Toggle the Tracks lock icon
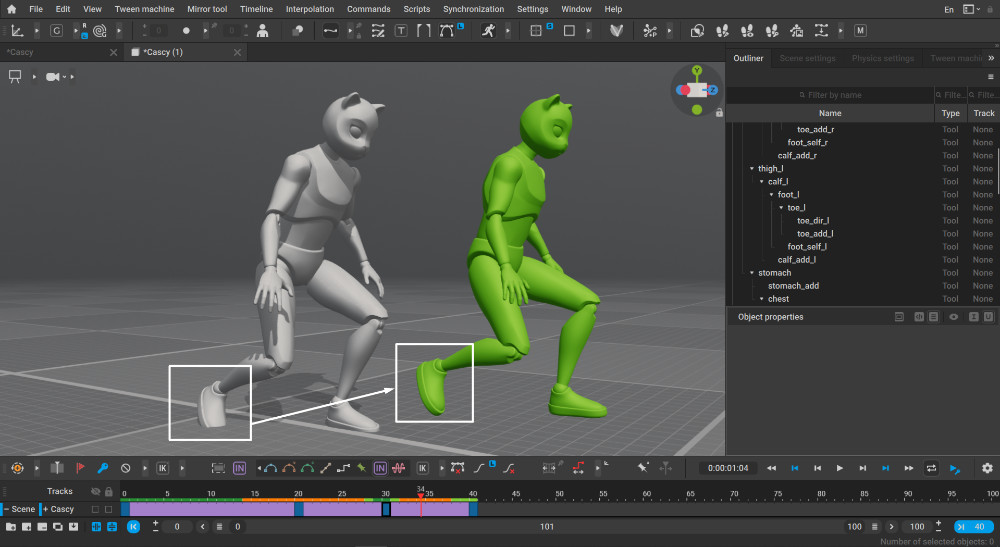This screenshot has width=1000, height=547. [109, 492]
